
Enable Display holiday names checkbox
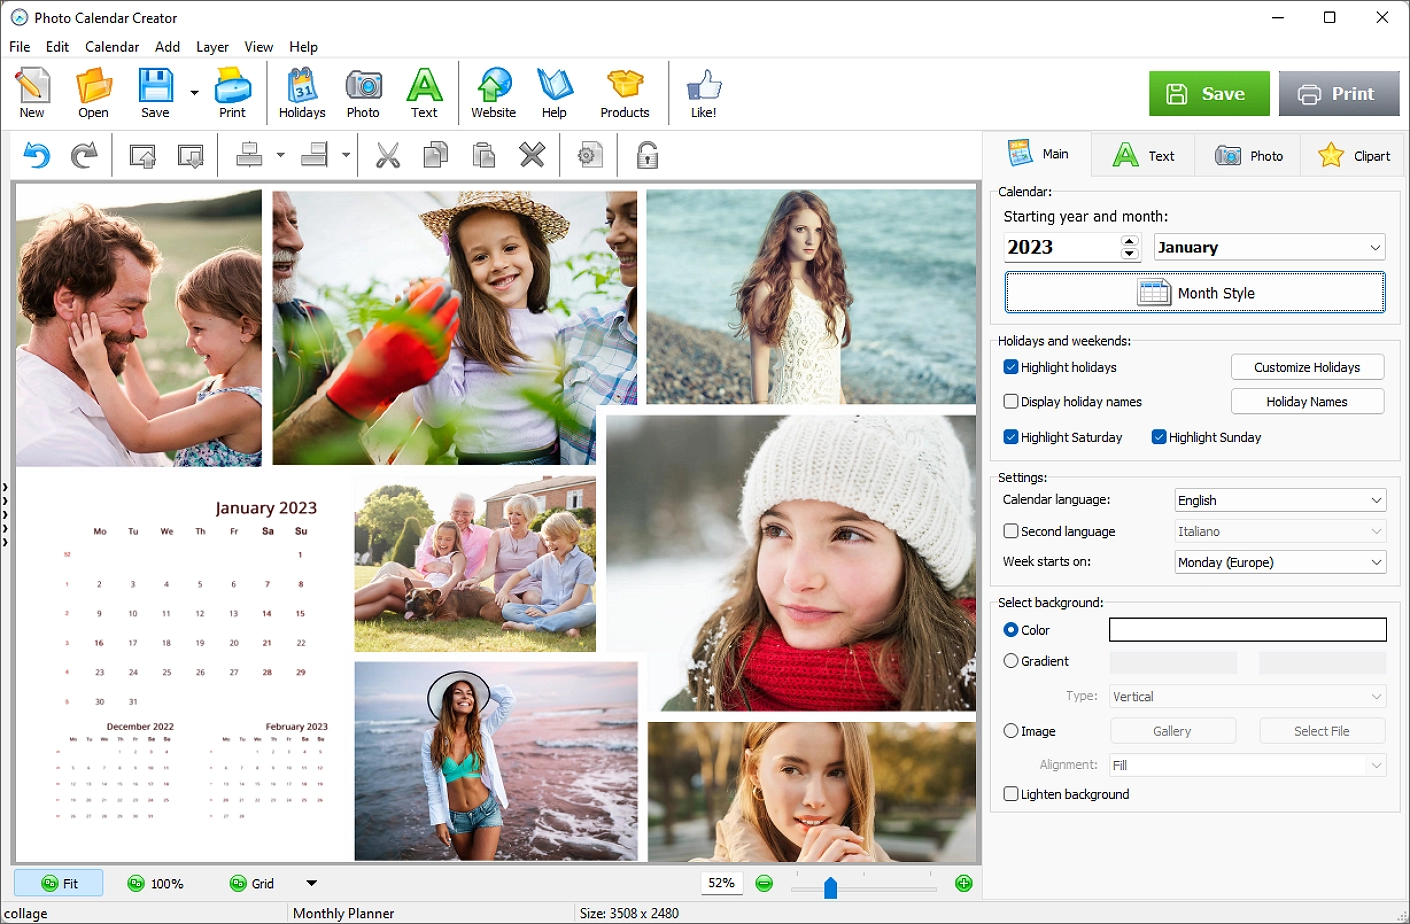coord(1011,402)
